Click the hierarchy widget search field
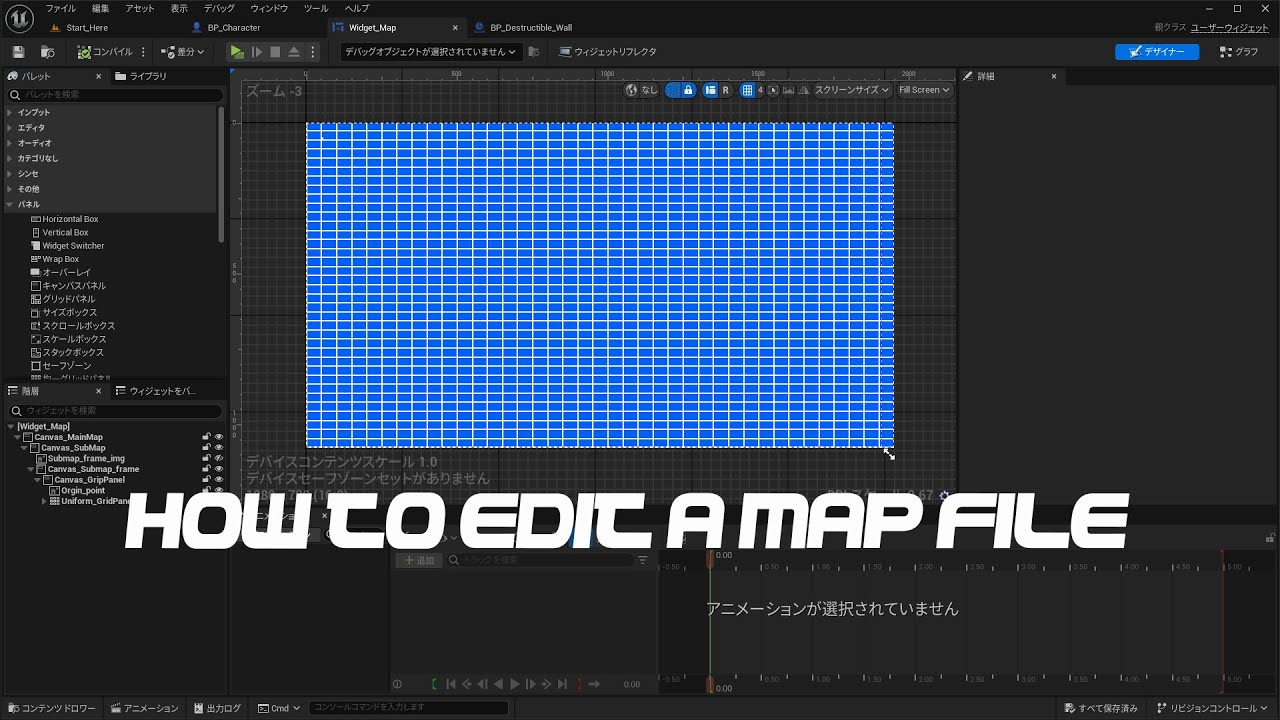 [116, 411]
